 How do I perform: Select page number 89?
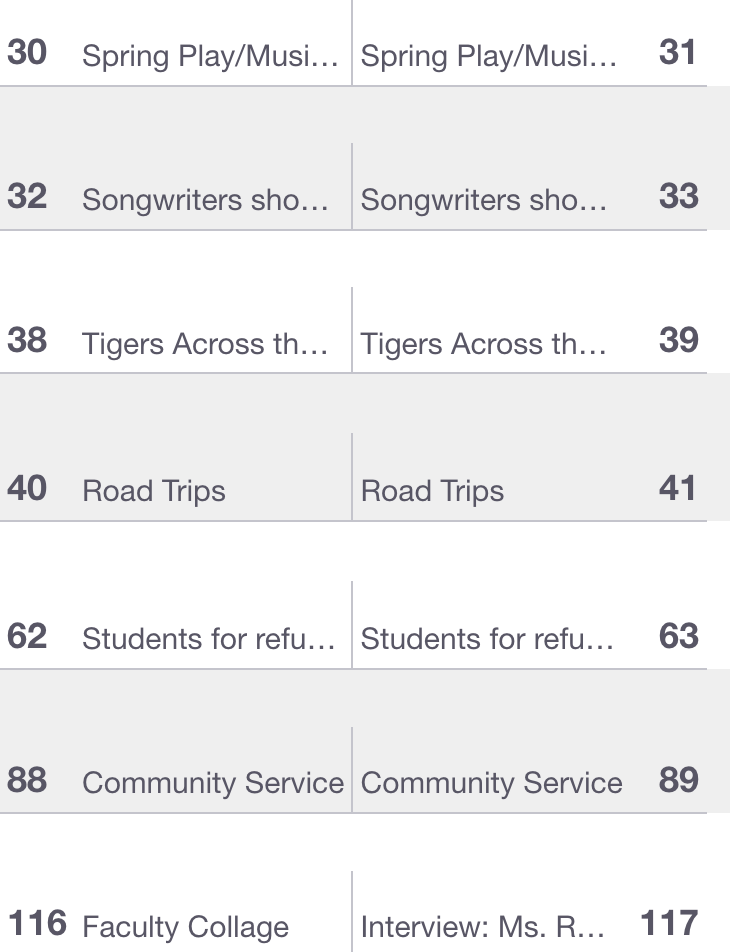(678, 780)
